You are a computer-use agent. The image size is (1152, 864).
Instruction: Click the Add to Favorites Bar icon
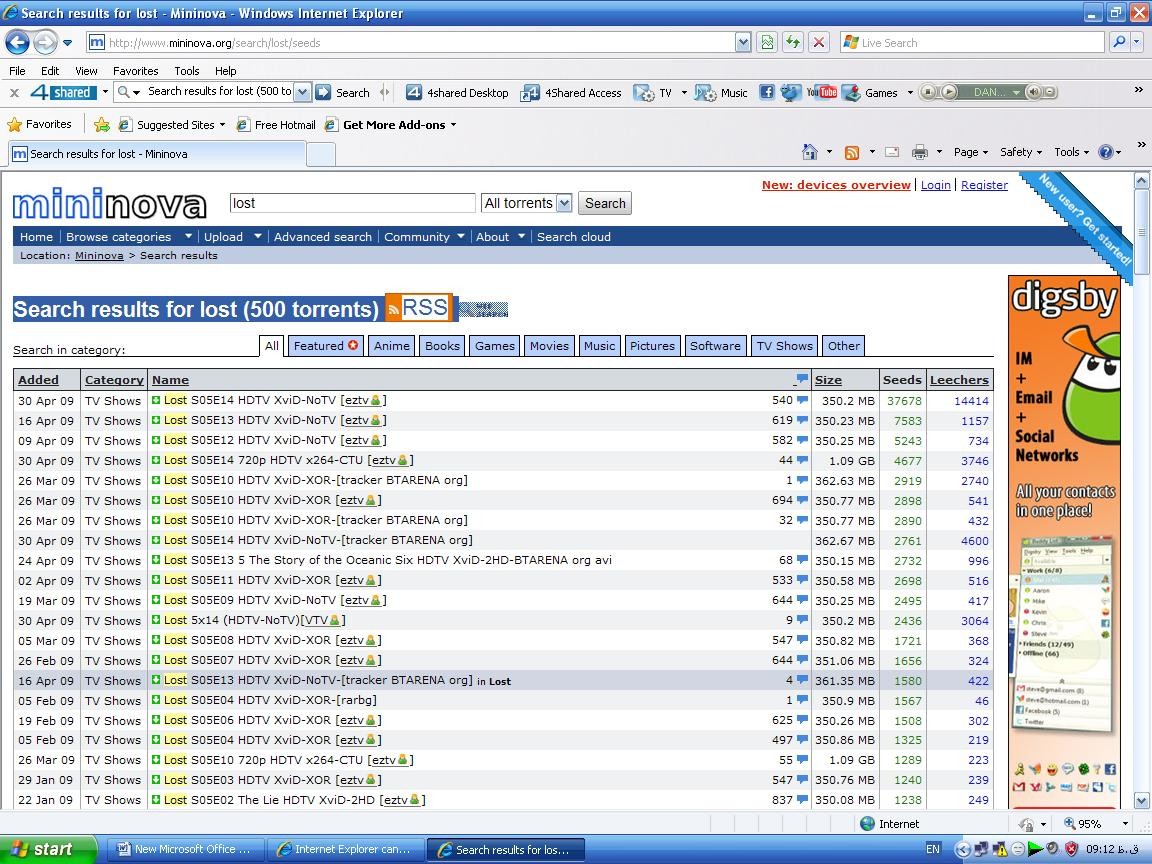[102, 125]
